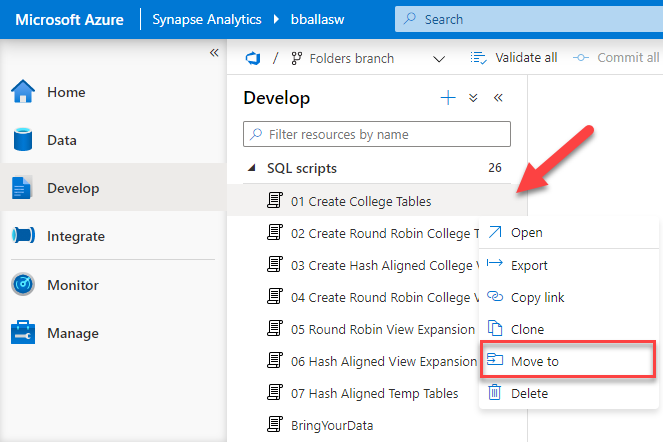Open the Integrate hub
Viewport: 663px width, 442px height.
(x=75, y=237)
